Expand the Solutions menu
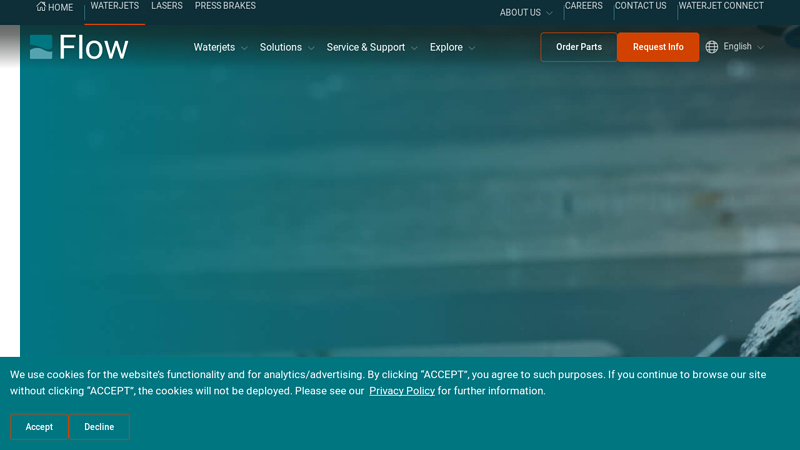The width and height of the screenshot is (800, 450). pyautogui.click(x=286, y=47)
